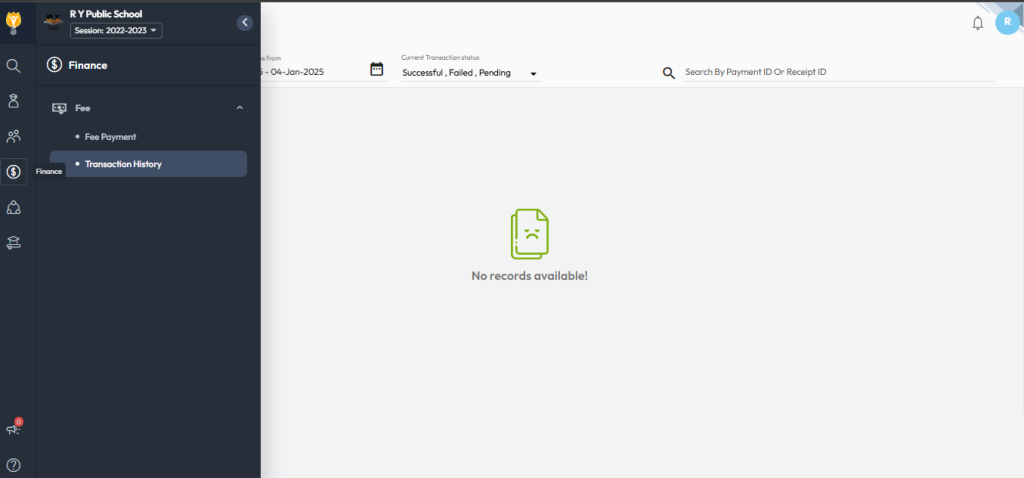
Task: Click the search icon in left sidebar
Action: click(x=14, y=66)
